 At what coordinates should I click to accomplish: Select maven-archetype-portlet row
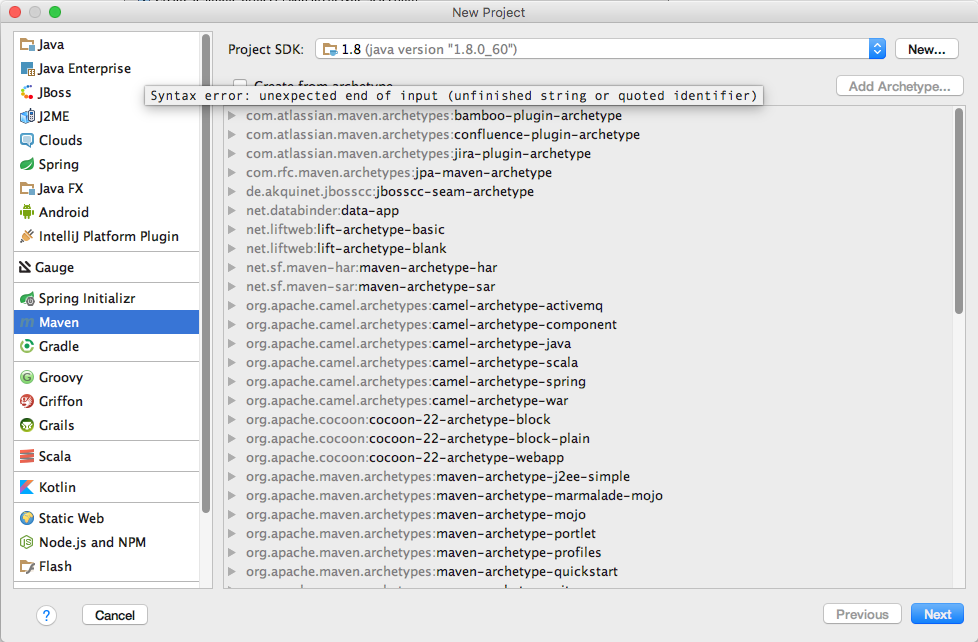(x=588, y=533)
